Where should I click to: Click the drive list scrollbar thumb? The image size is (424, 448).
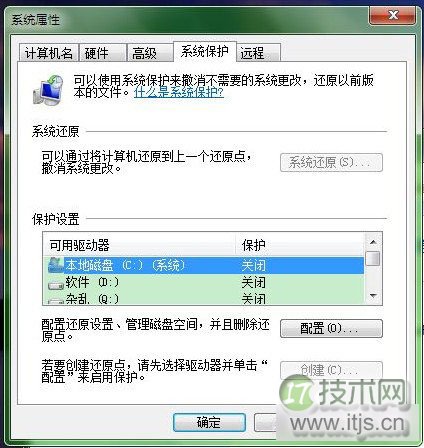pos(373,258)
